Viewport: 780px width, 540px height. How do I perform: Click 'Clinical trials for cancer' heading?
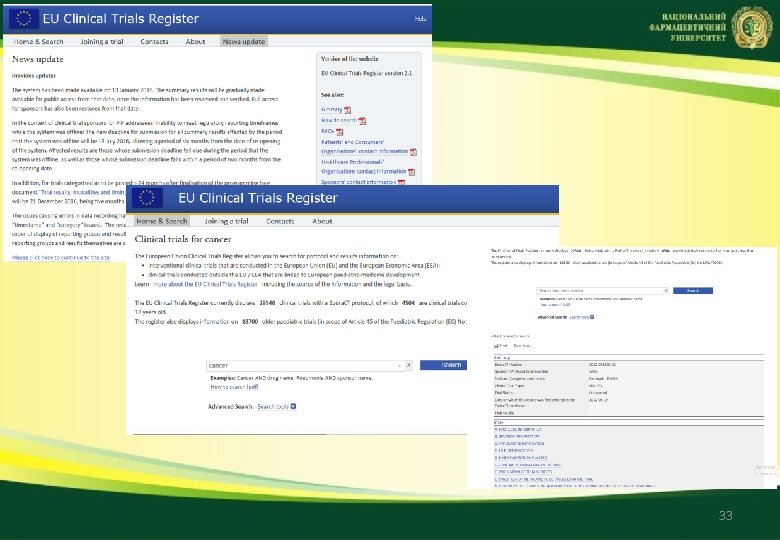tap(183, 239)
